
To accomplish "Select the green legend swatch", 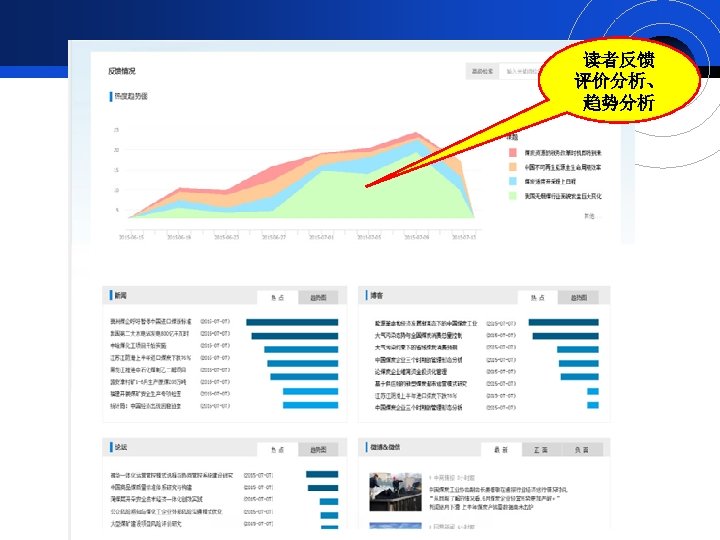I will (512, 196).
